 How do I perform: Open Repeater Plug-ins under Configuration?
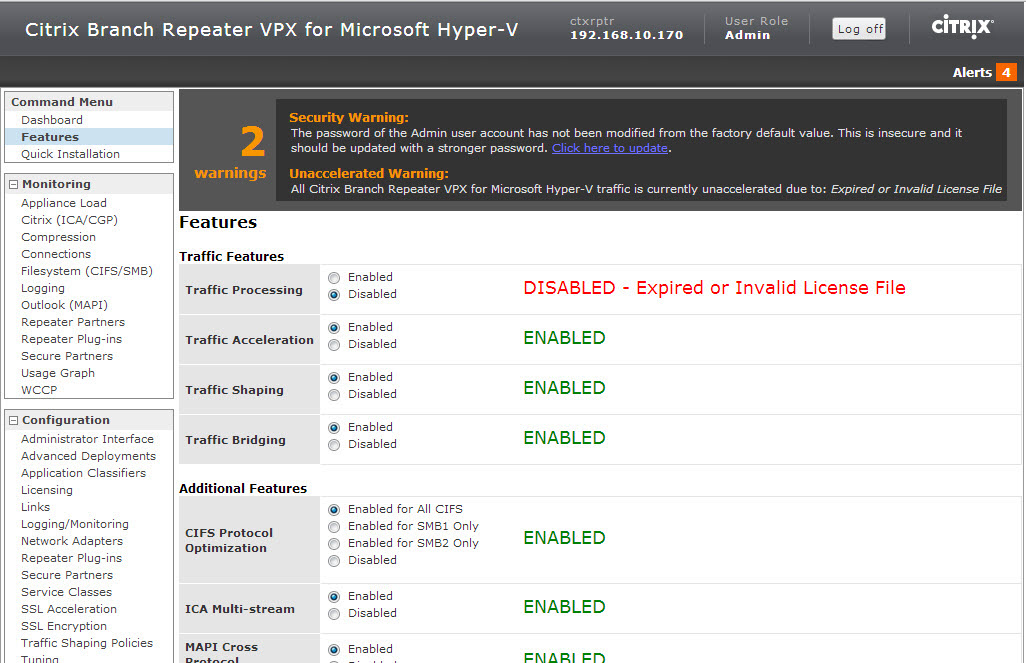(71, 558)
